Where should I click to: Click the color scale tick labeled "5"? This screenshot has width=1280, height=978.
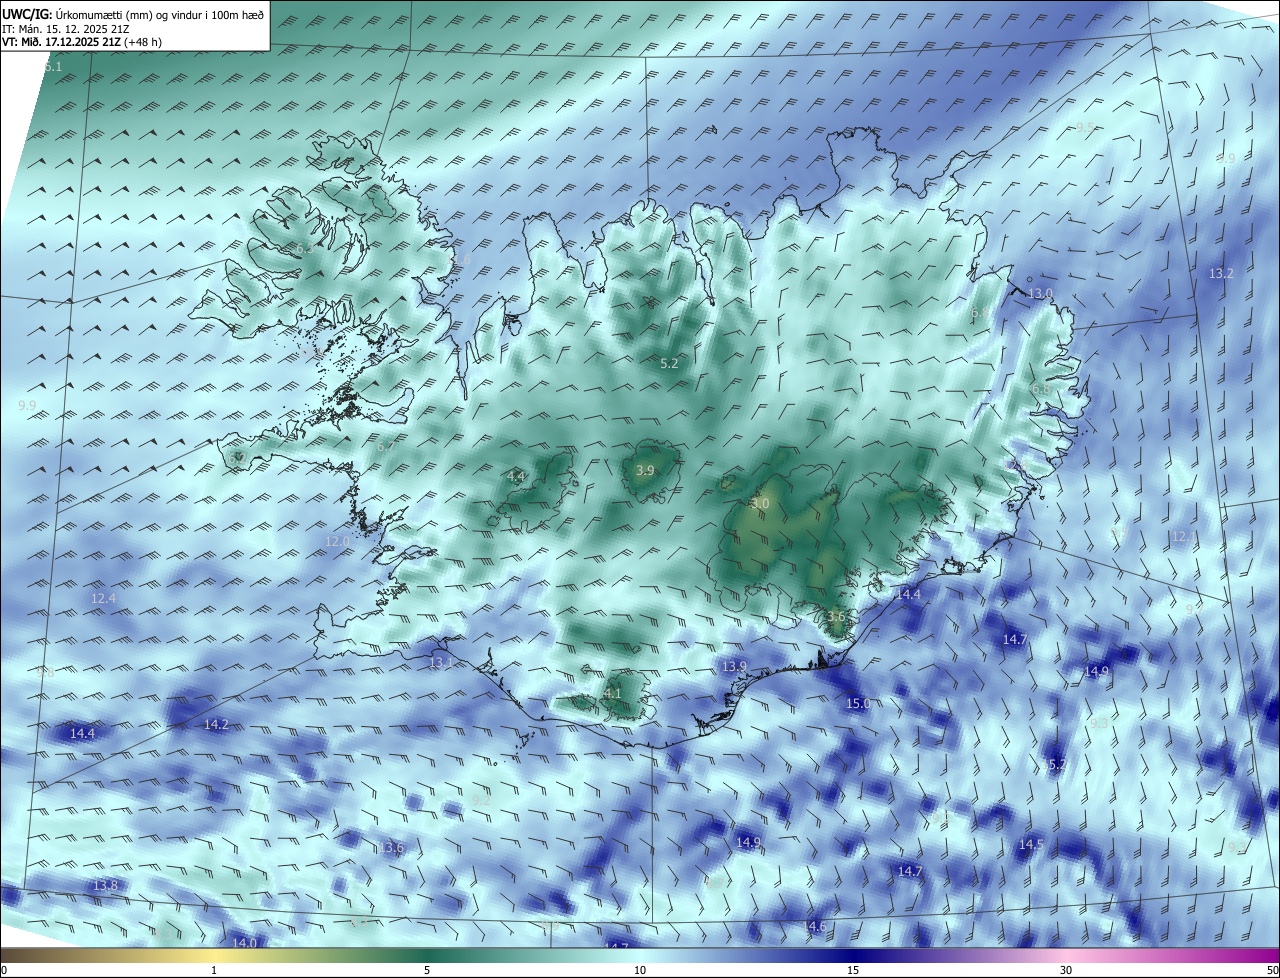[427, 970]
